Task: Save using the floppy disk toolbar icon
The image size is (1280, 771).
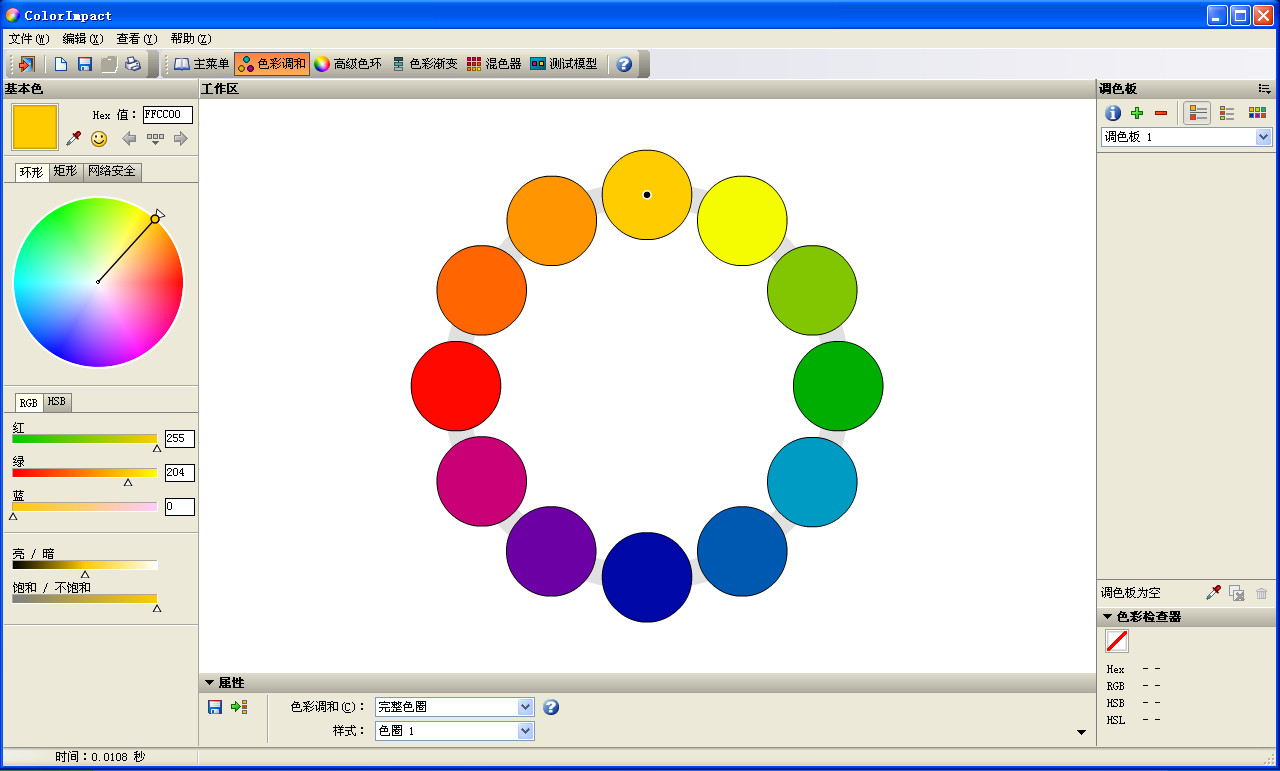Action: point(85,64)
